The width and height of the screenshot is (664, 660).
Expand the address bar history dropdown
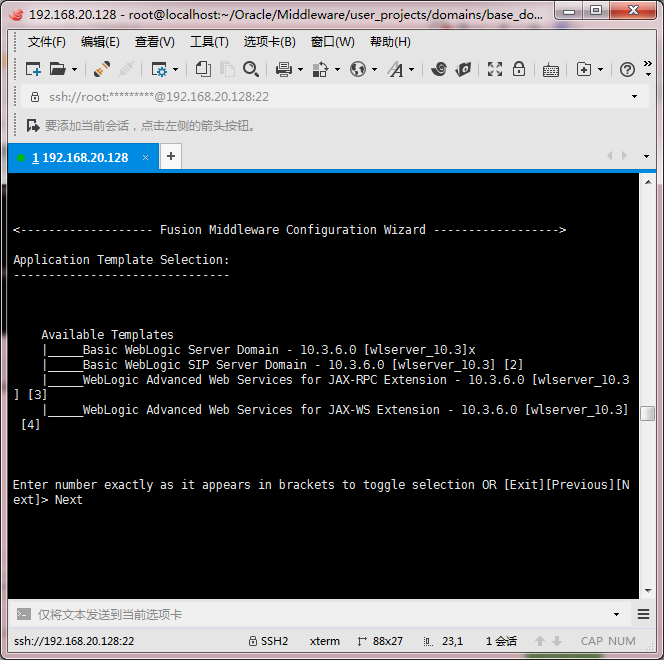[634, 97]
